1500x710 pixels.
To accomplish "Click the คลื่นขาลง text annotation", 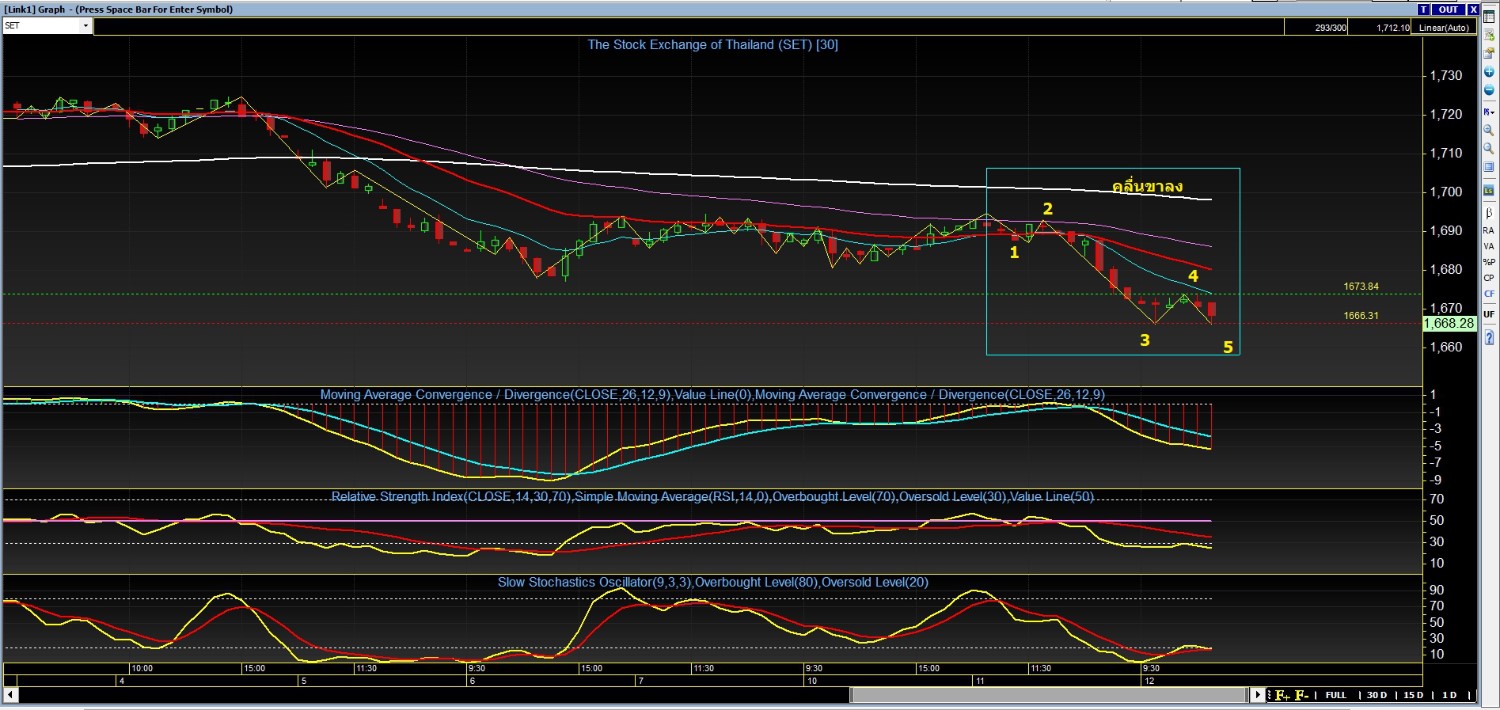I will click(x=1148, y=187).
